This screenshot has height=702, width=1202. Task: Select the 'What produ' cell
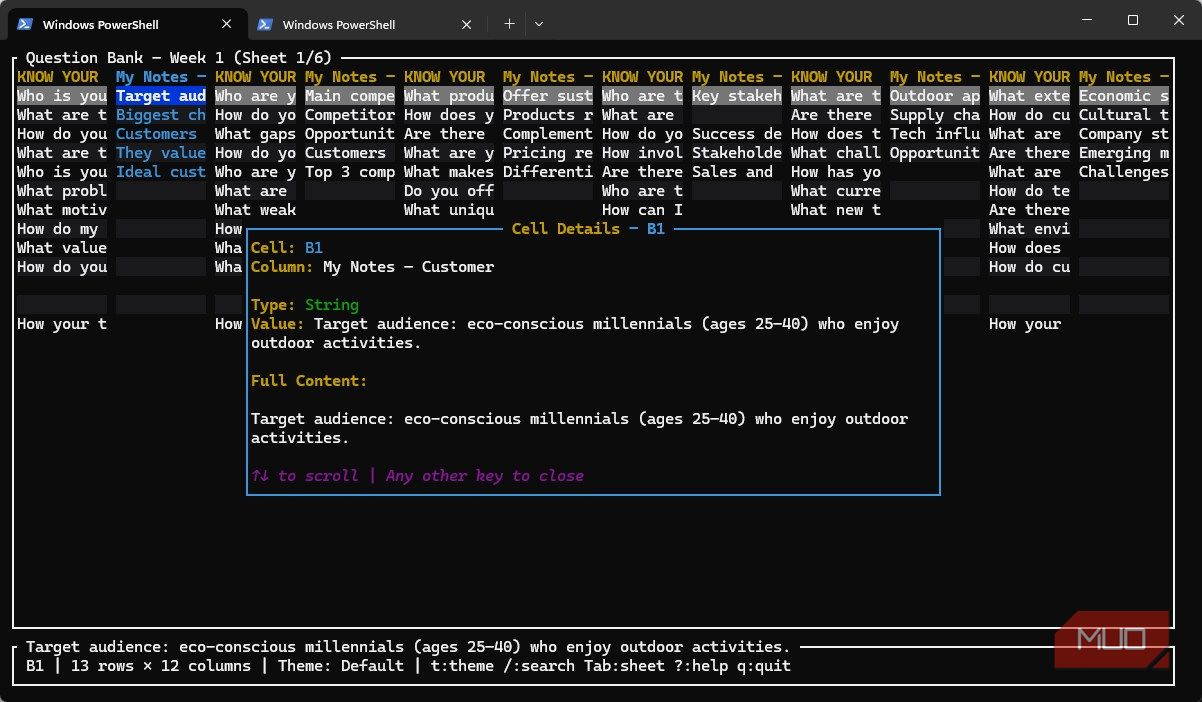tap(449, 96)
